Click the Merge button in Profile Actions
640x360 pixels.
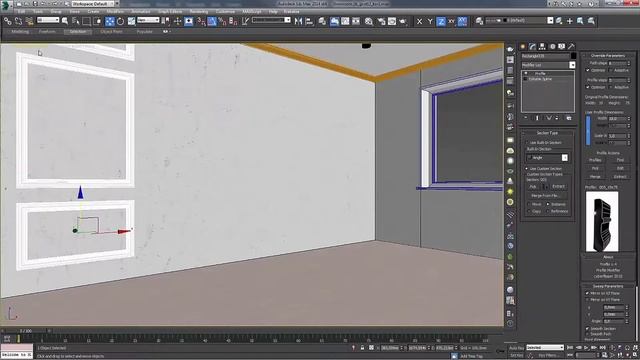tap(595, 176)
